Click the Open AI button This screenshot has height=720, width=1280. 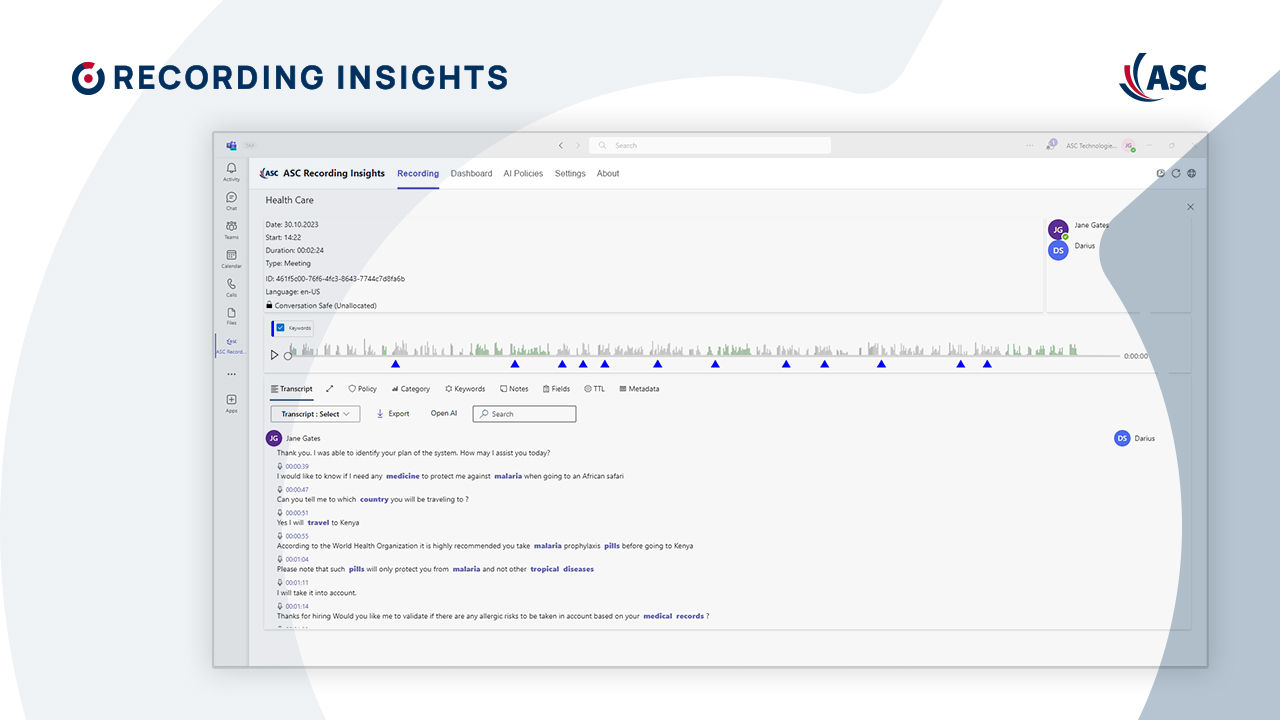click(444, 414)
